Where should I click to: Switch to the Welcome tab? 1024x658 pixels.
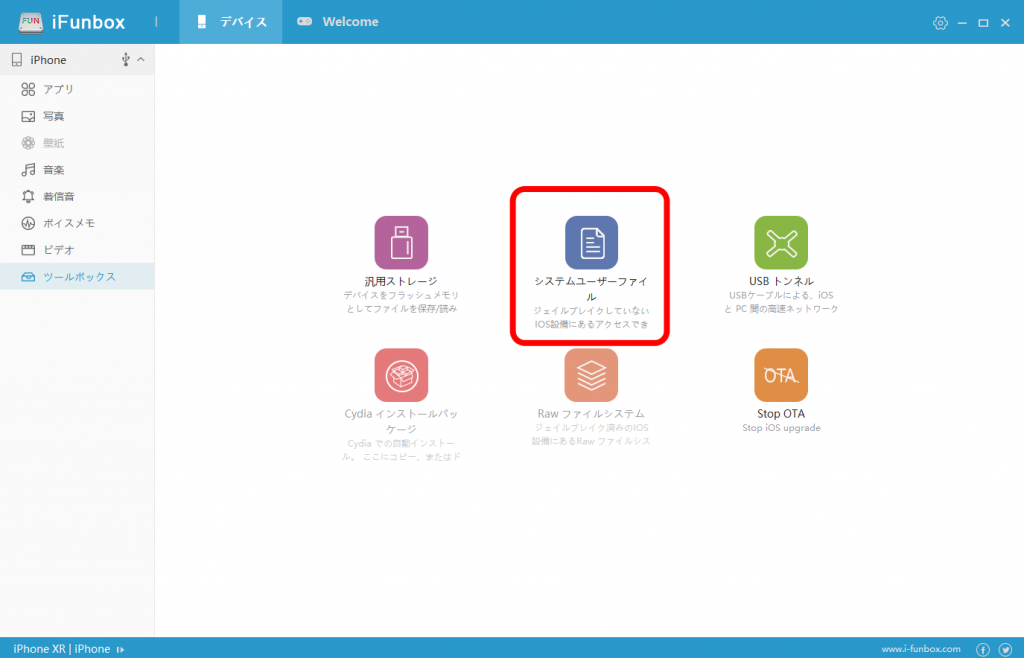(338, 22)
